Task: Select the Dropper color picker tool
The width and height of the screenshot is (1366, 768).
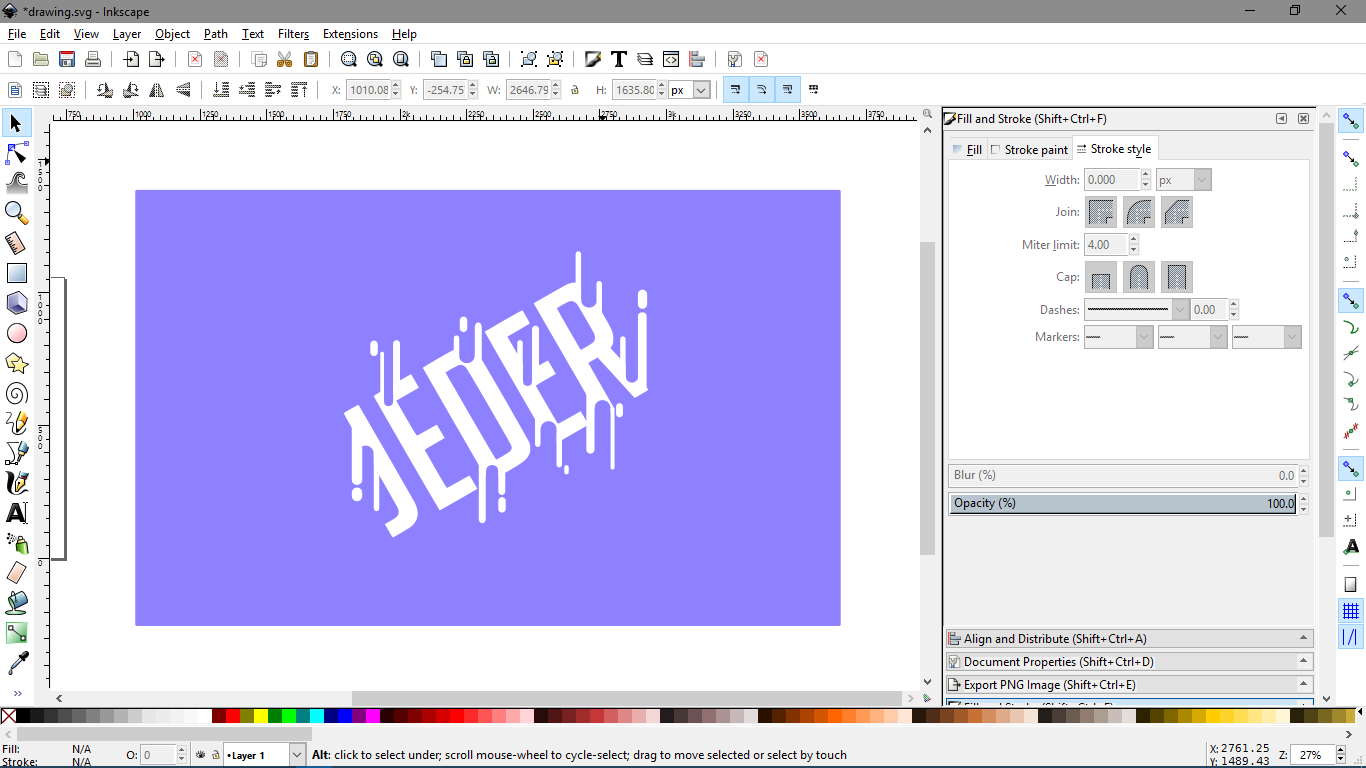Action: (17, 663)
